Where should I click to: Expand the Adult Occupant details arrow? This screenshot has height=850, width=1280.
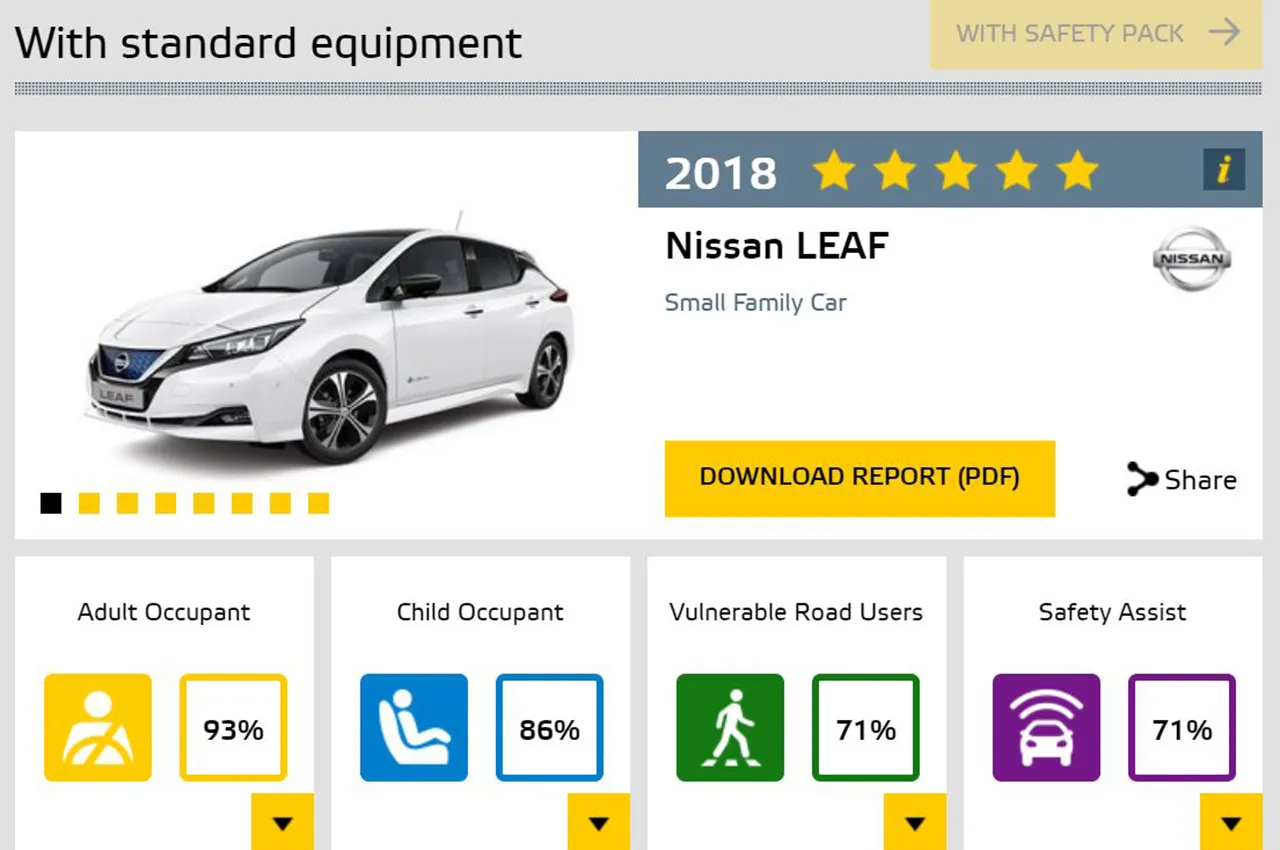(x=282, y=822)
